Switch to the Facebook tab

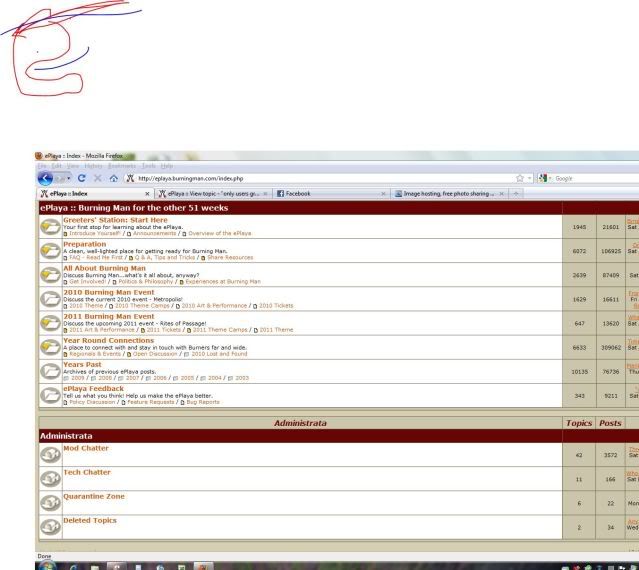click(331, 194)
